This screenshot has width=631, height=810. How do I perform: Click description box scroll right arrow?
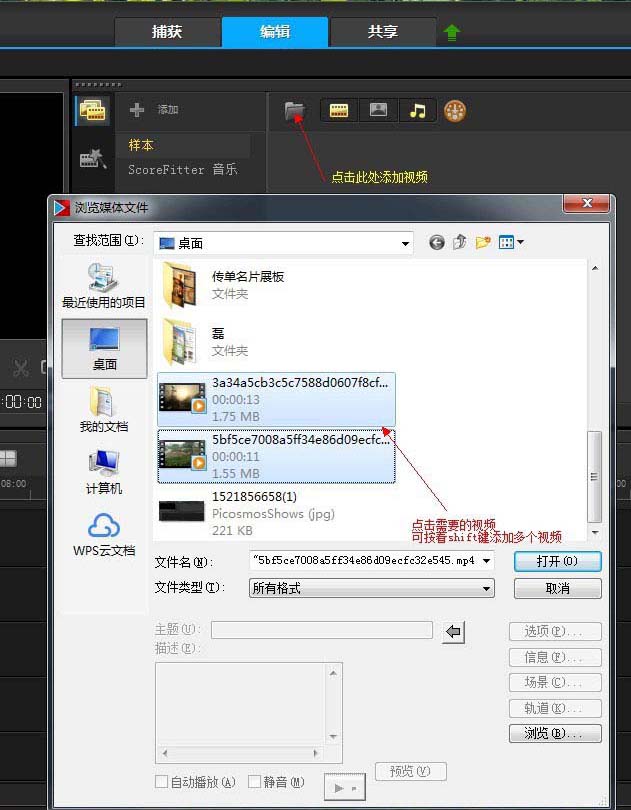click(315, 754)
